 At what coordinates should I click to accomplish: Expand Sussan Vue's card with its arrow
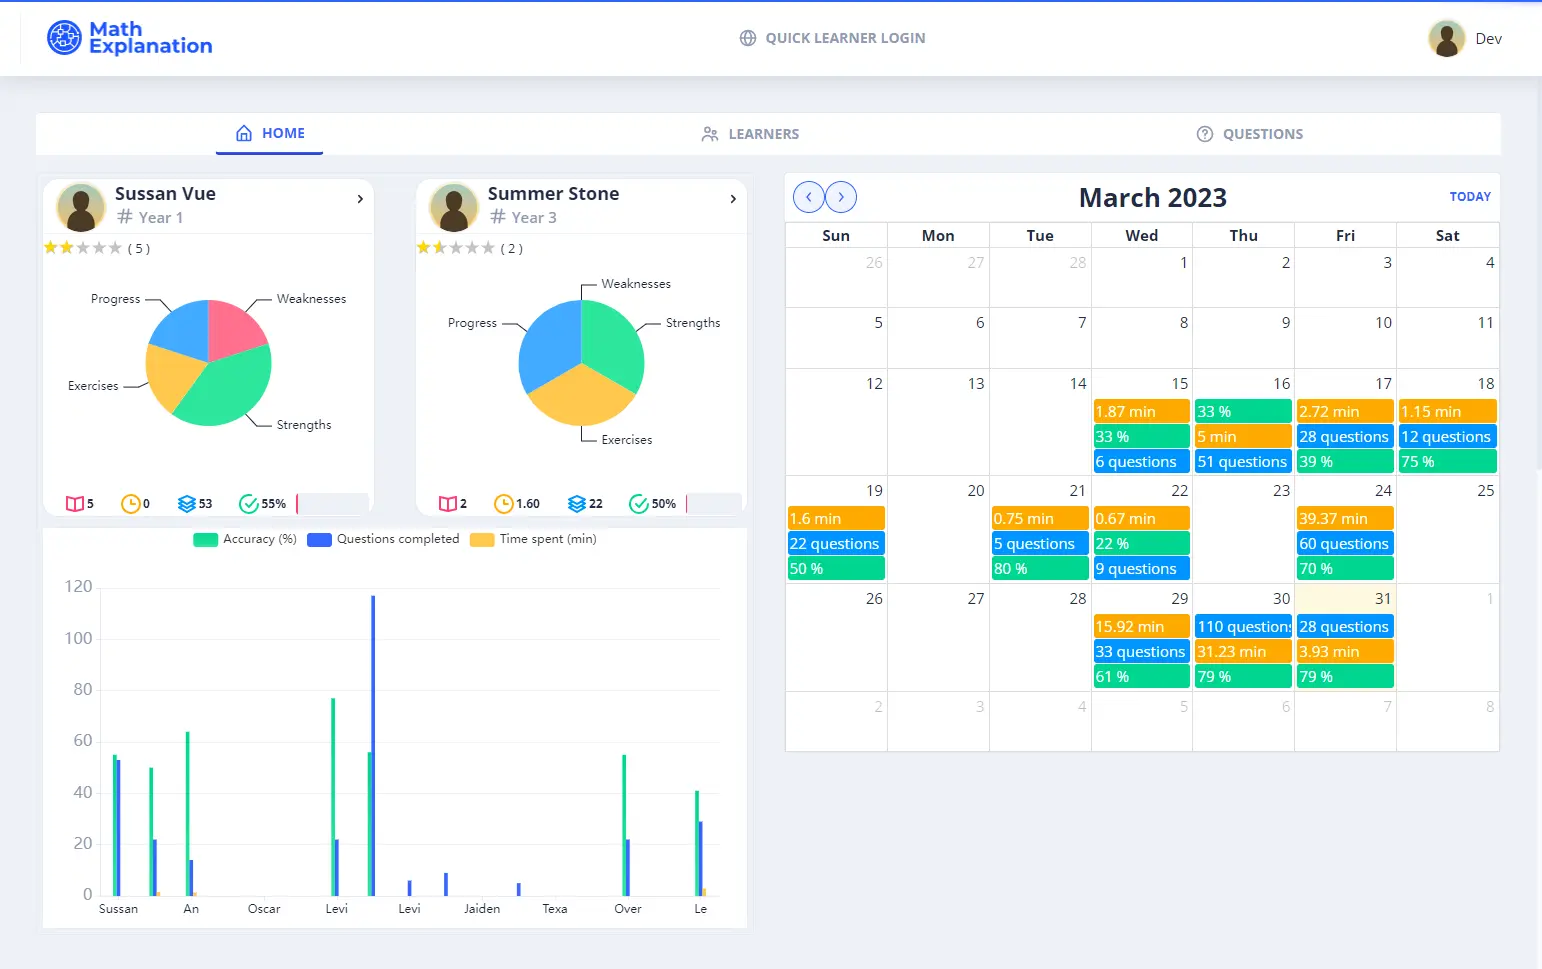360,199
